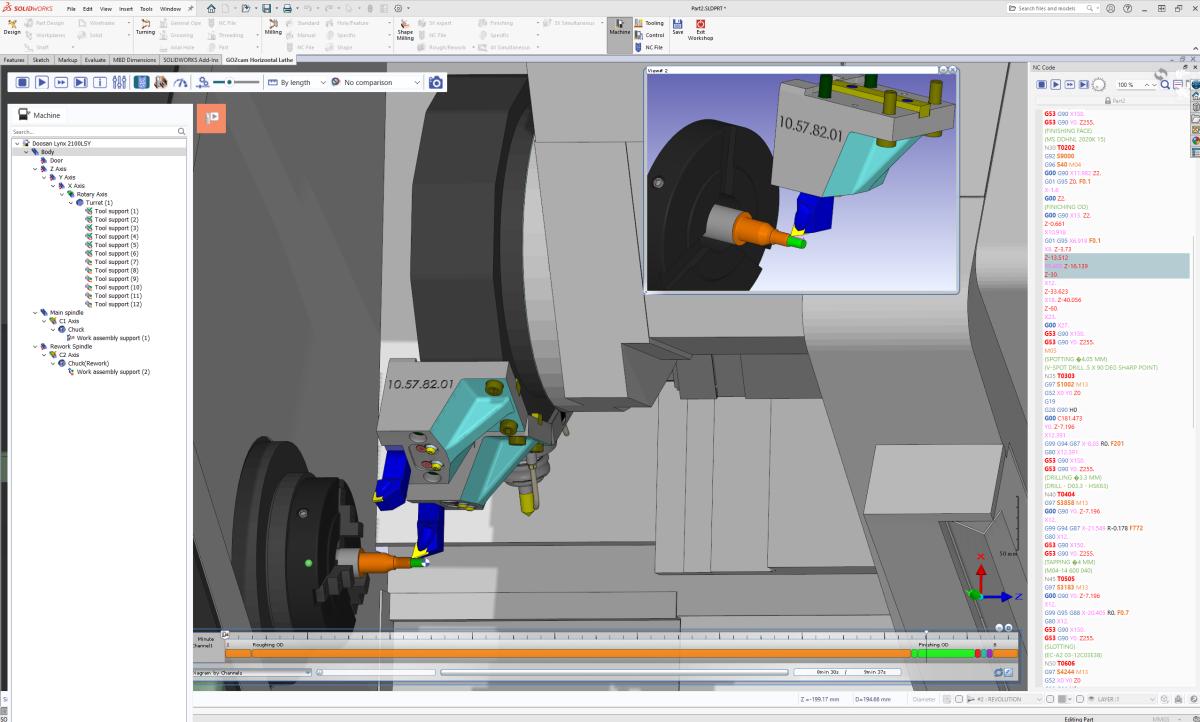This screenshot has width=1200, height=722.
Task: Adjust the simulation speed slider
Action: pyautogui.click(x=230, y=82)
